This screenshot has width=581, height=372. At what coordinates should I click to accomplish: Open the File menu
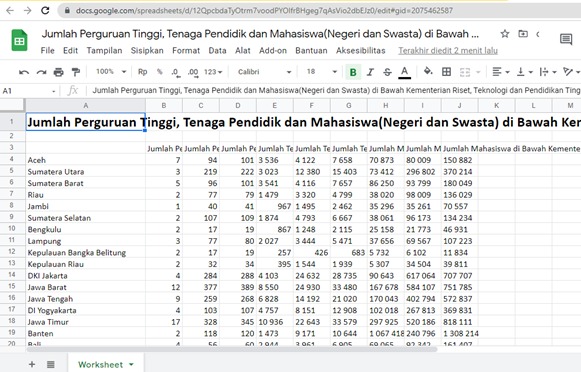coord(47,50)
